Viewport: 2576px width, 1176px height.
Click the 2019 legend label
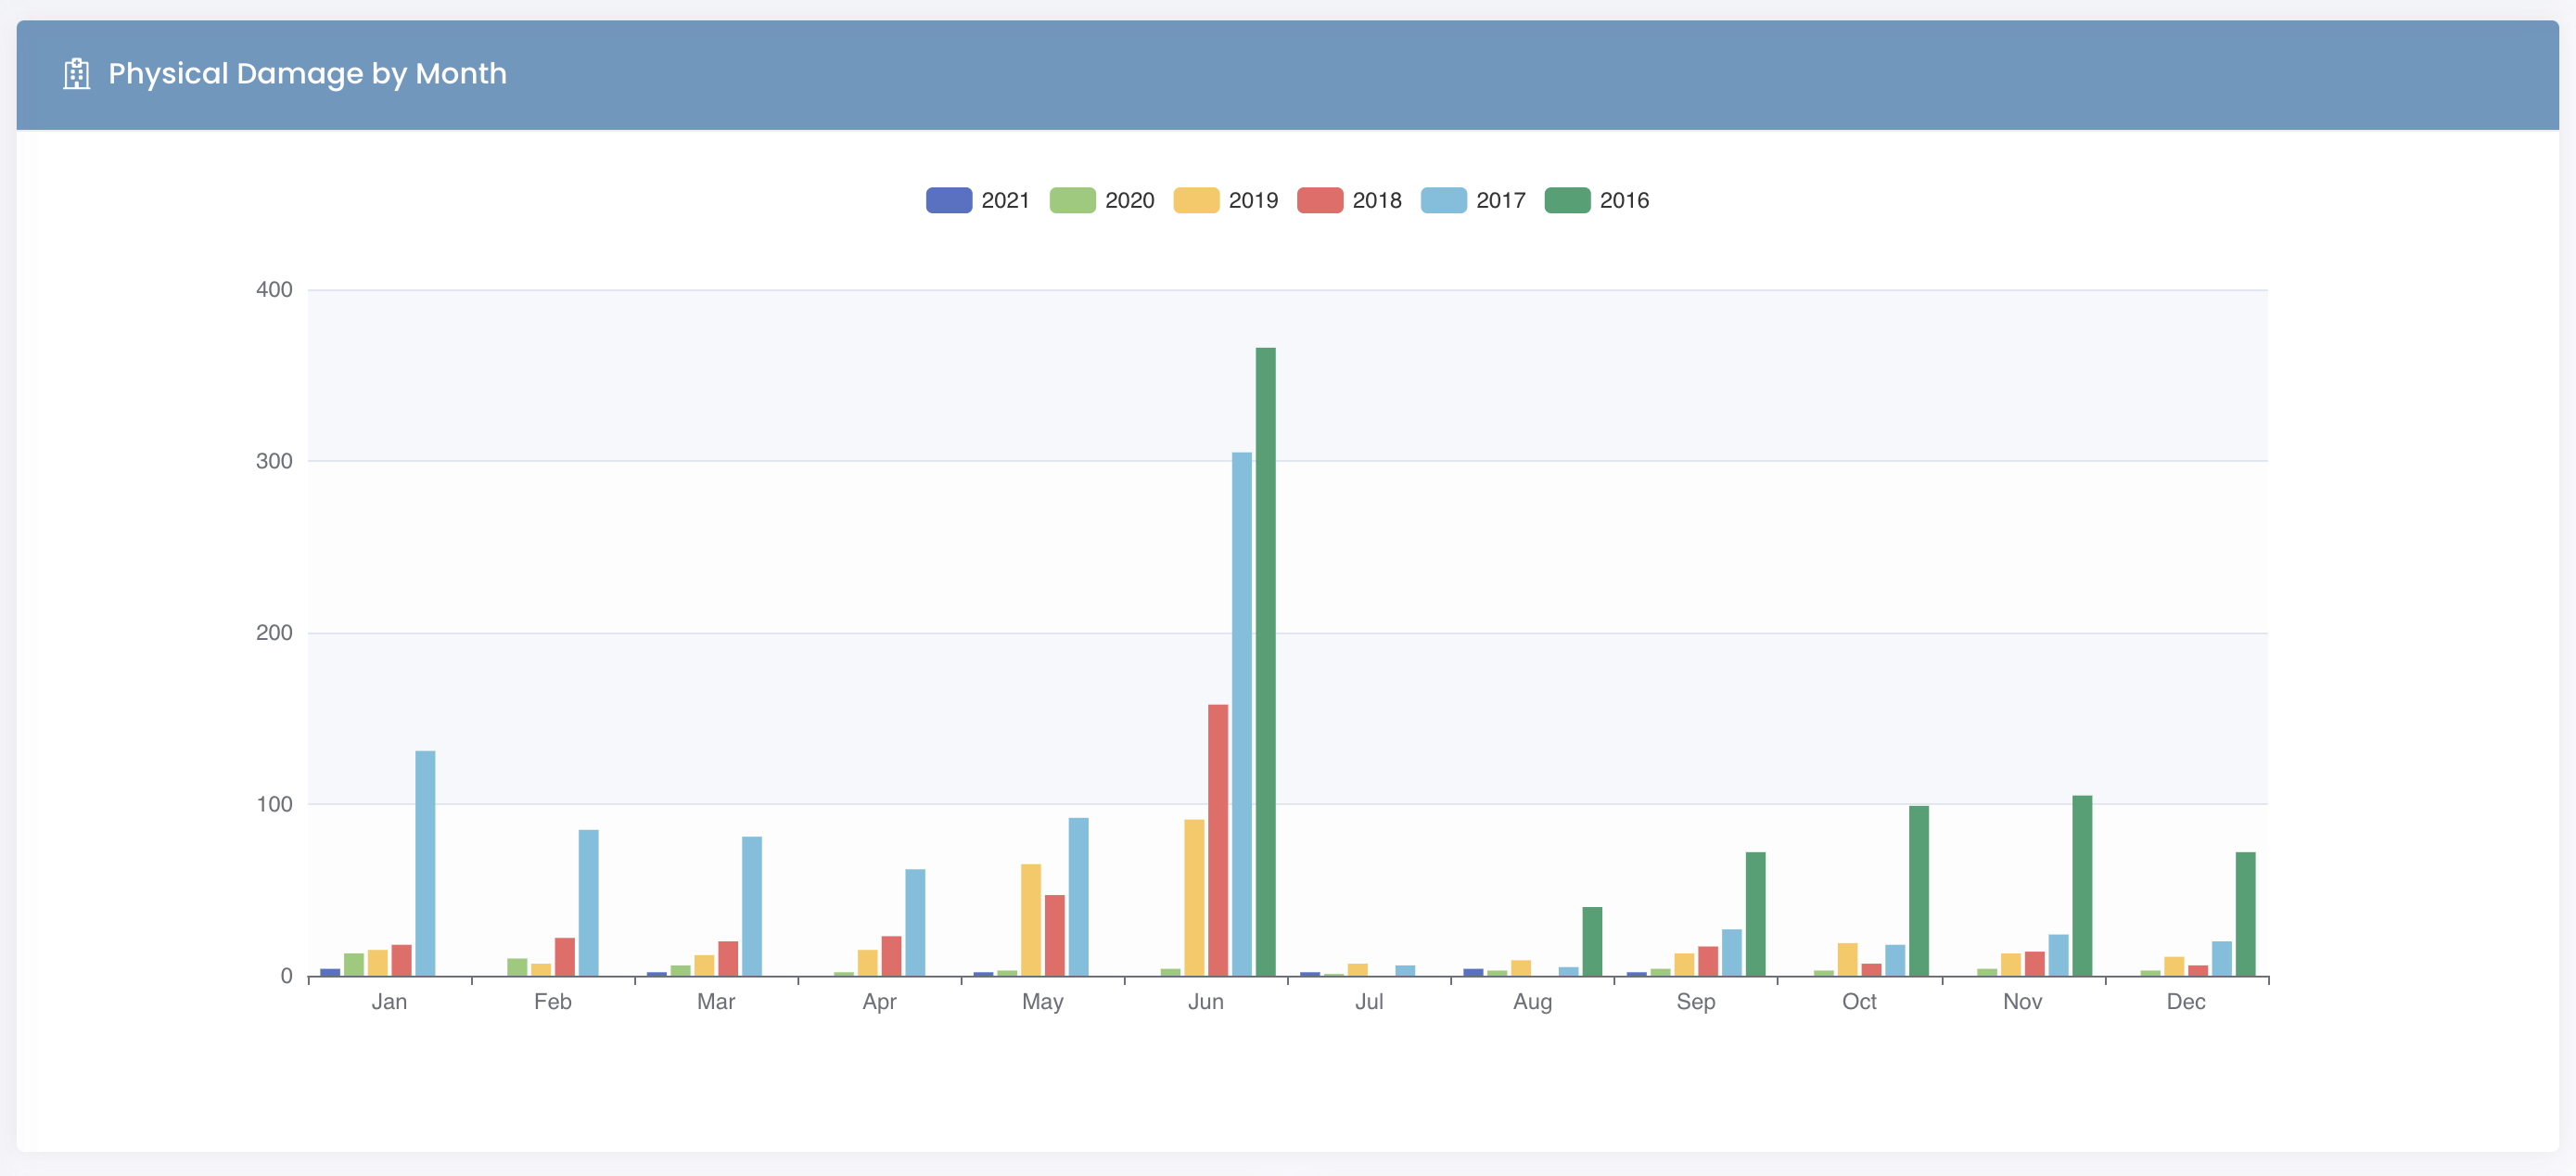pos(1253,200)
